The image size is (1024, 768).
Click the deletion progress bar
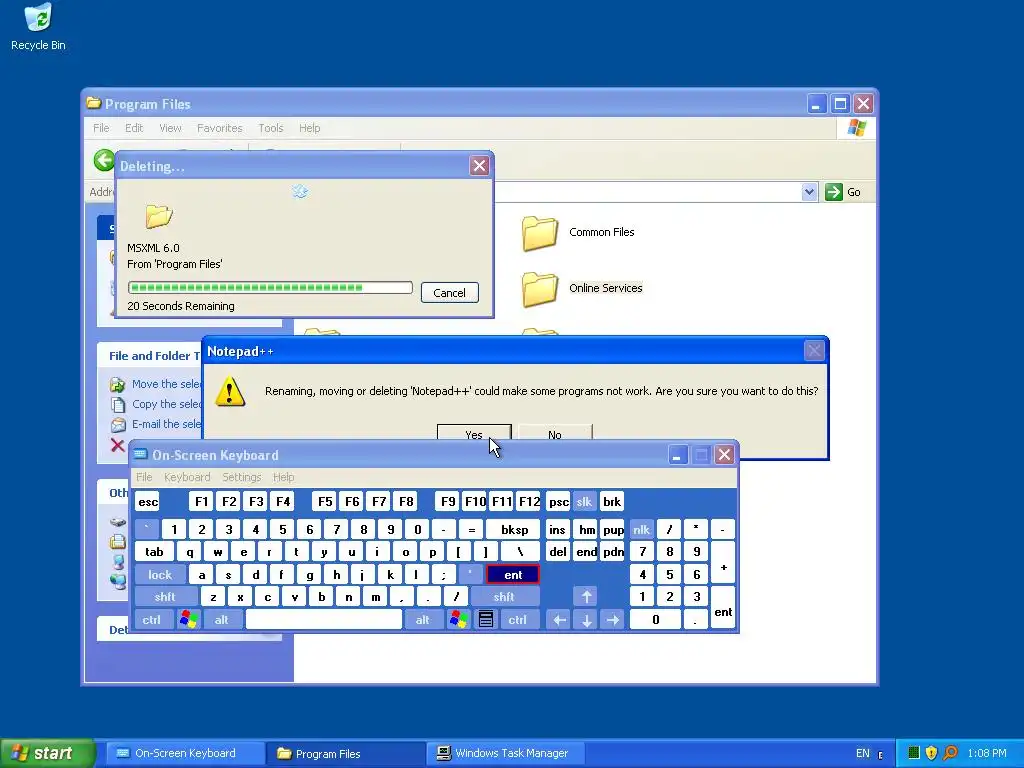[270, 287]
